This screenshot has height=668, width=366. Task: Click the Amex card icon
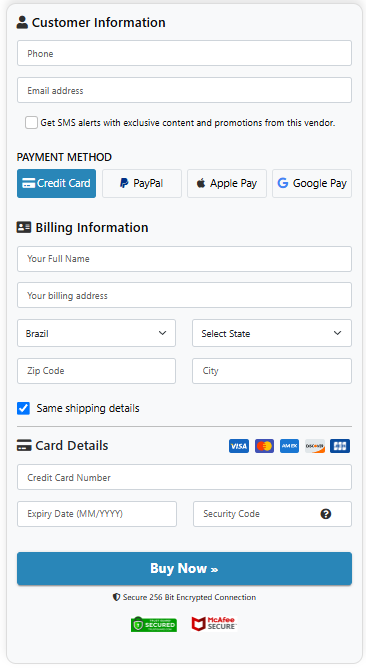pos(289,446)
